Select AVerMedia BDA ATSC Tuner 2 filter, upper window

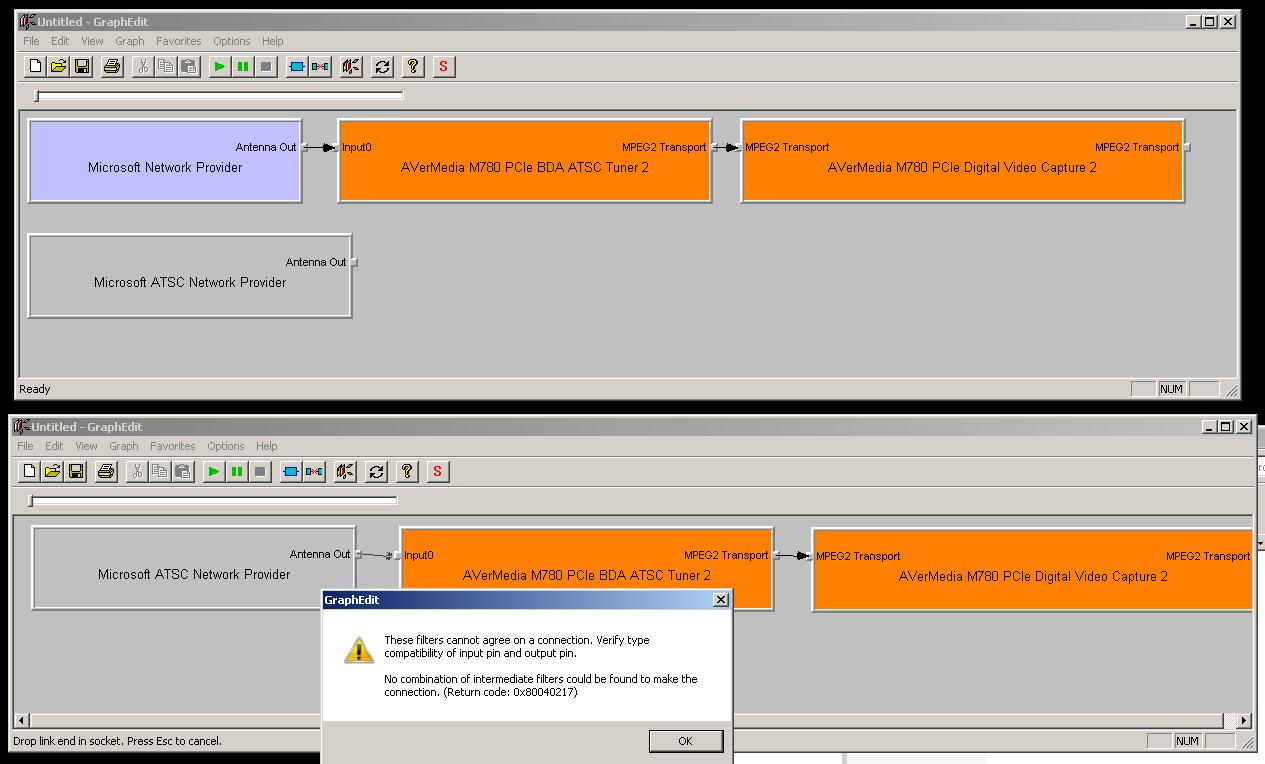pyautogui.click(x=525, y=161)
